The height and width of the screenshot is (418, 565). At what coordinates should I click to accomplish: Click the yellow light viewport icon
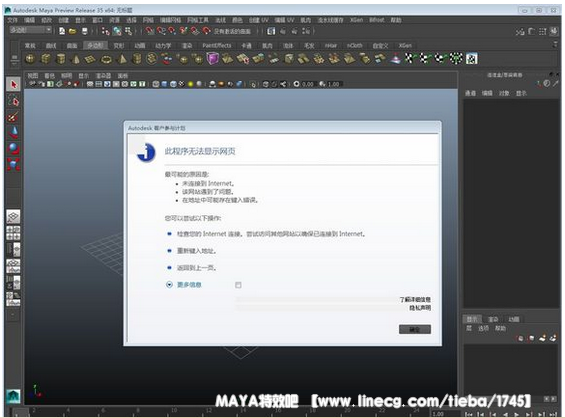[190, 84]
